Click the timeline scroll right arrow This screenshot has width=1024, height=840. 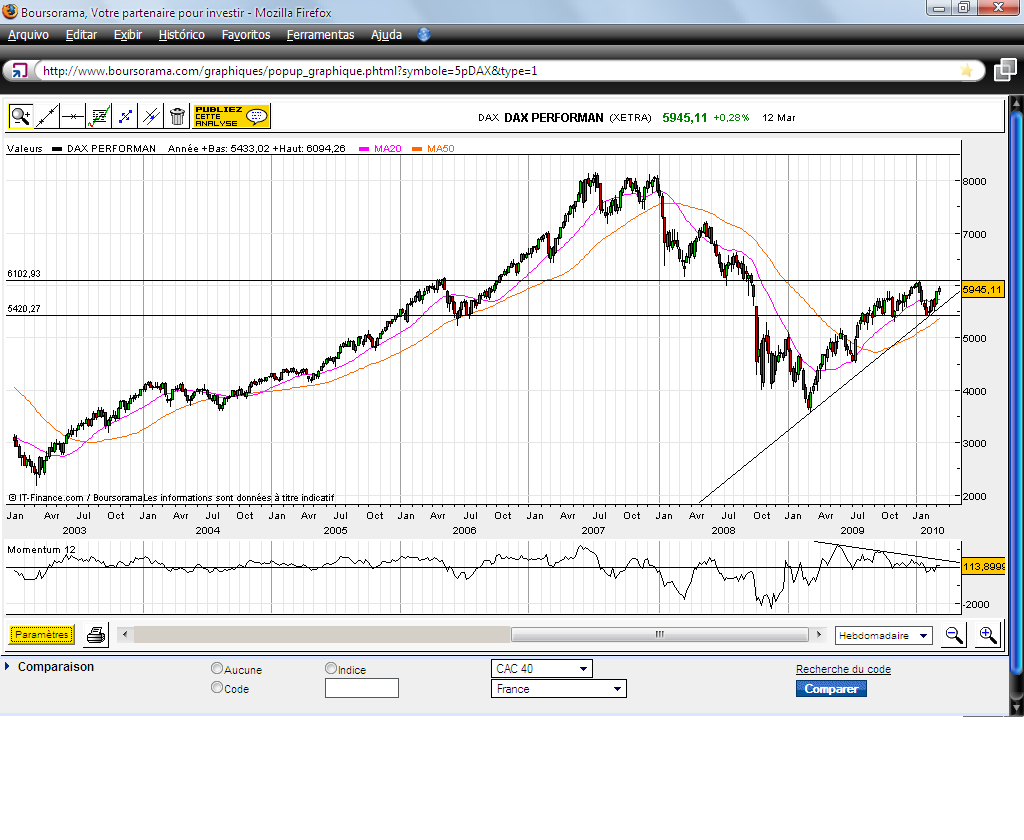click(818, 634)
